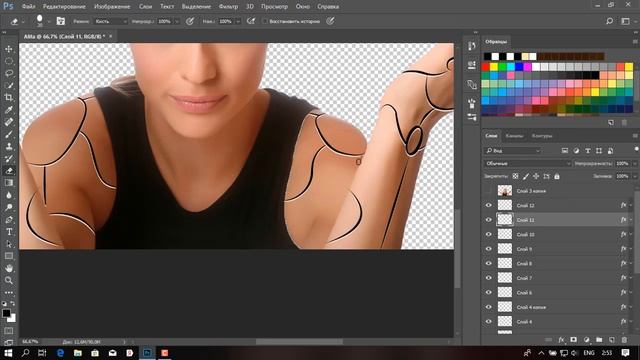Click the foreground color swatch
This screenshot has height=360, width=640.
click(6, 313)
